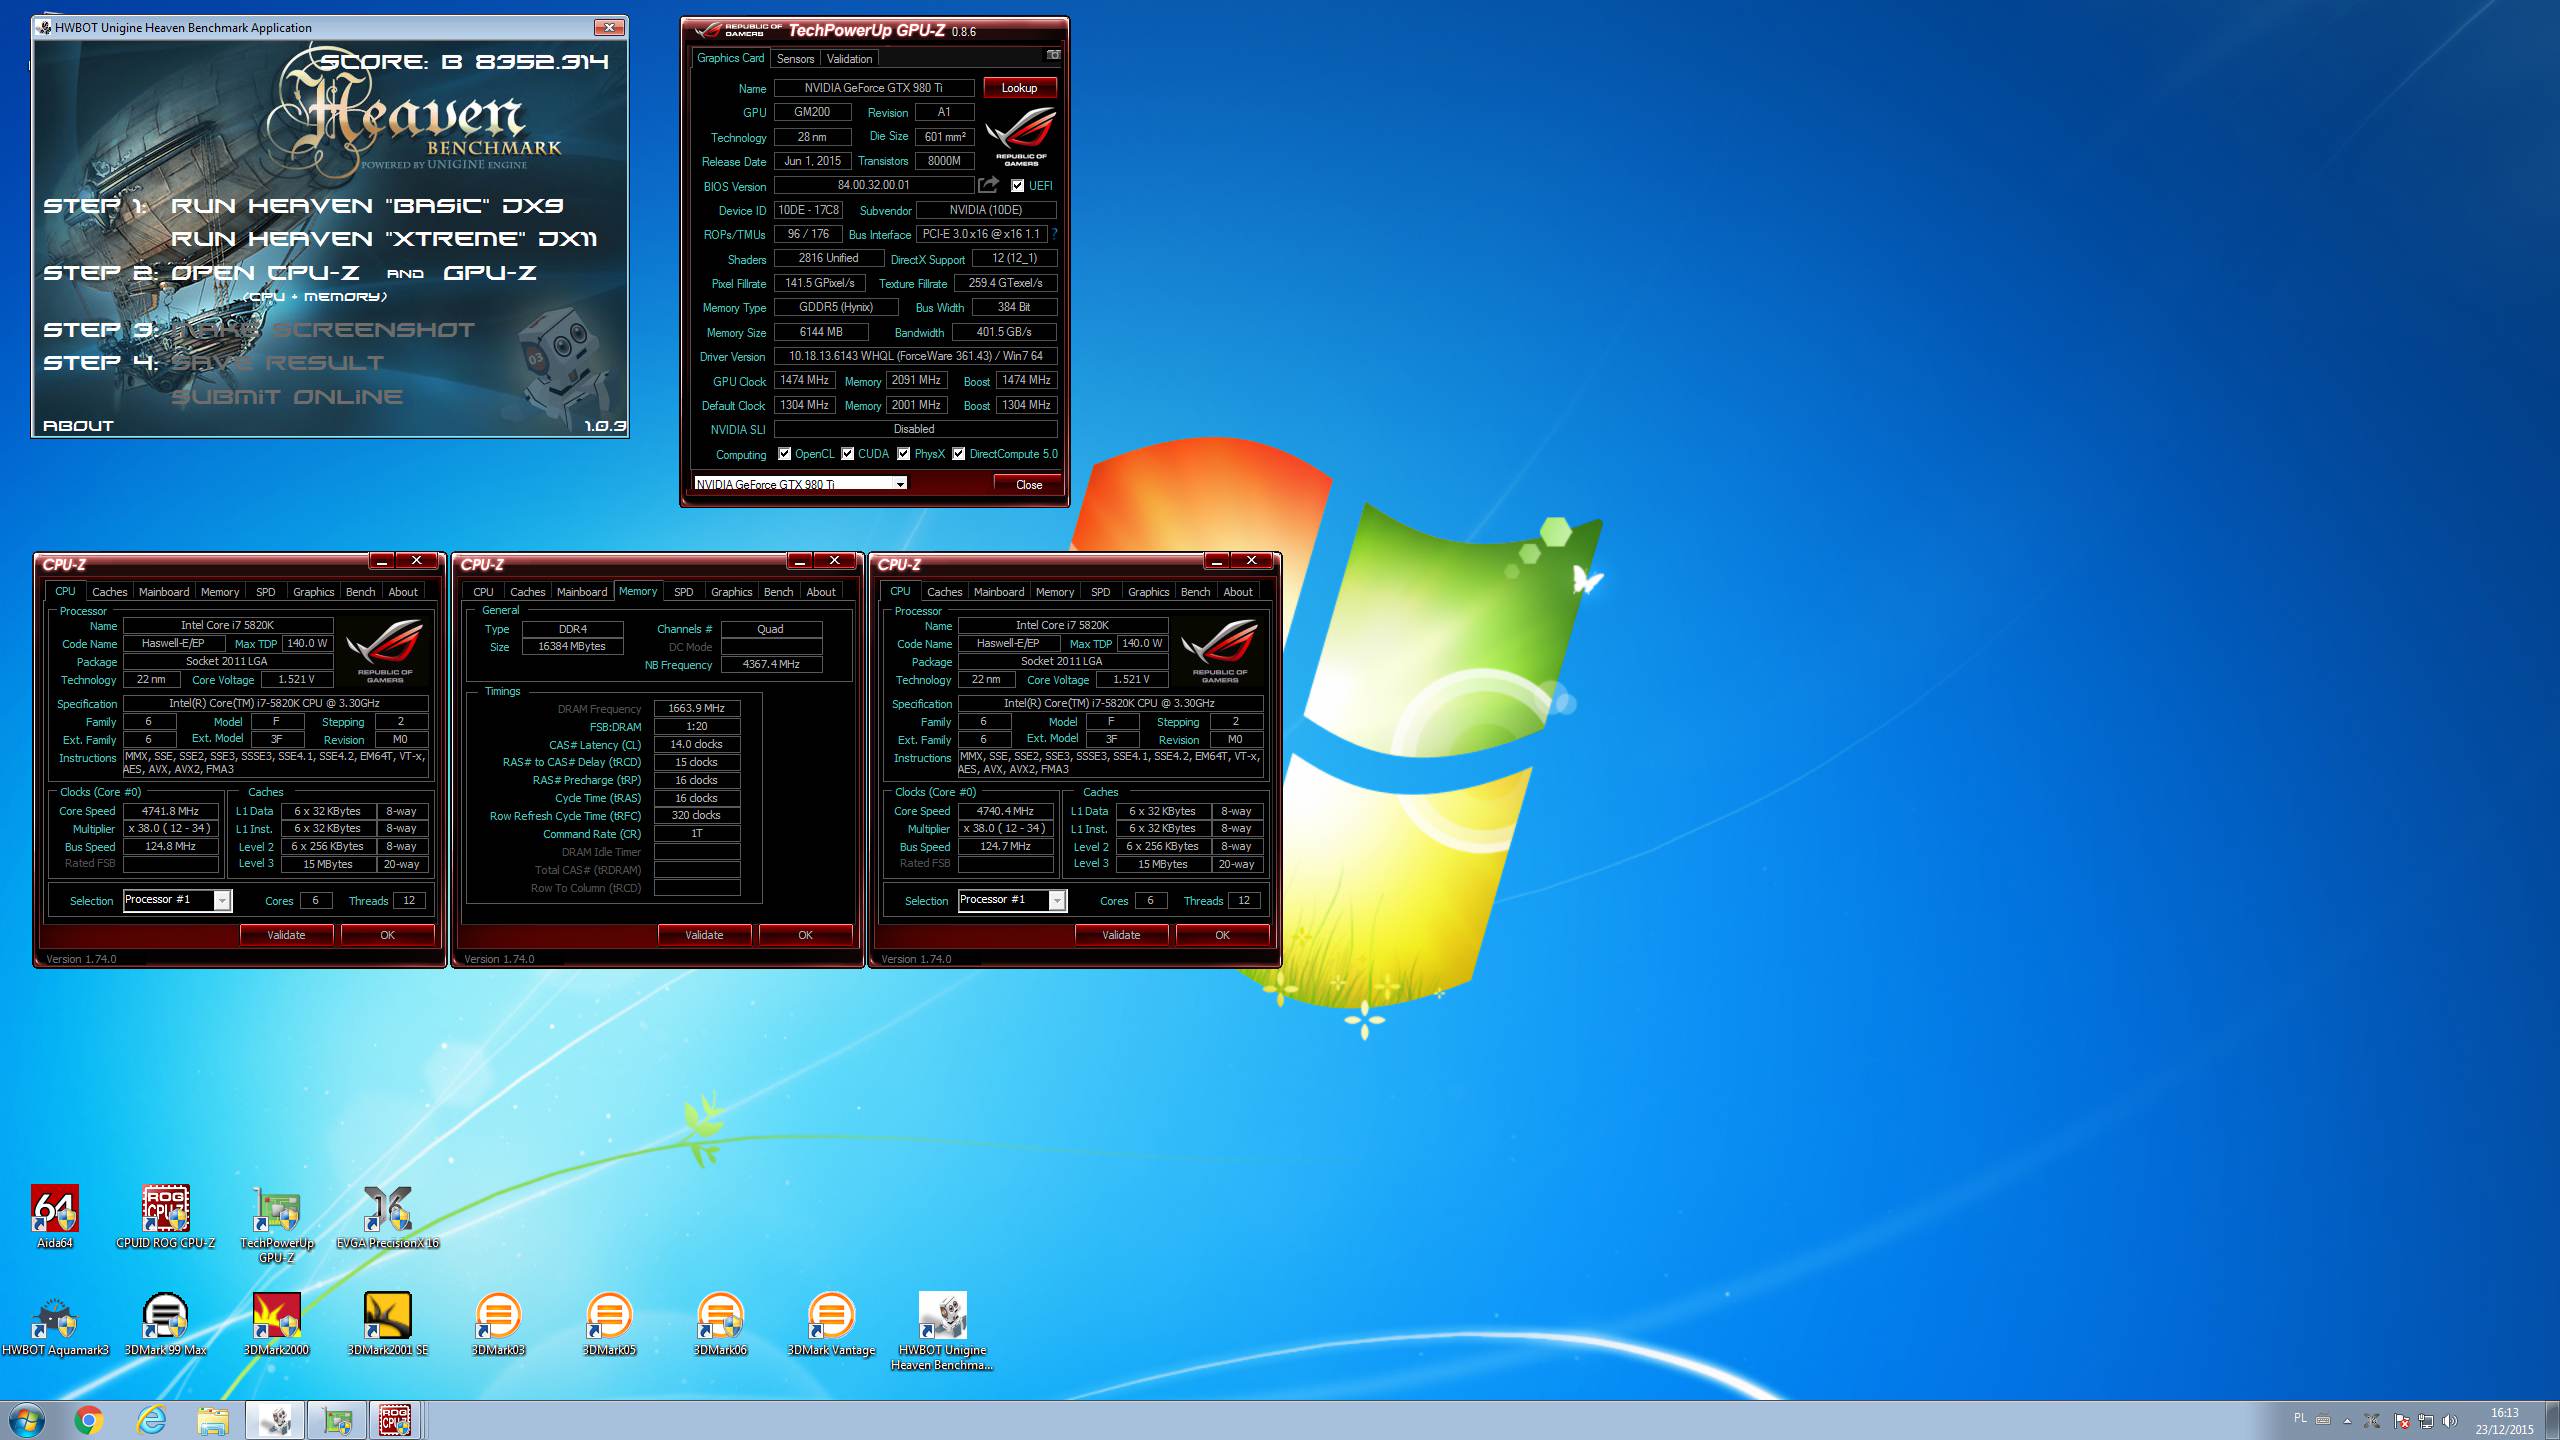Switch to the GPU-Z taskbar button

(337, 1420)
